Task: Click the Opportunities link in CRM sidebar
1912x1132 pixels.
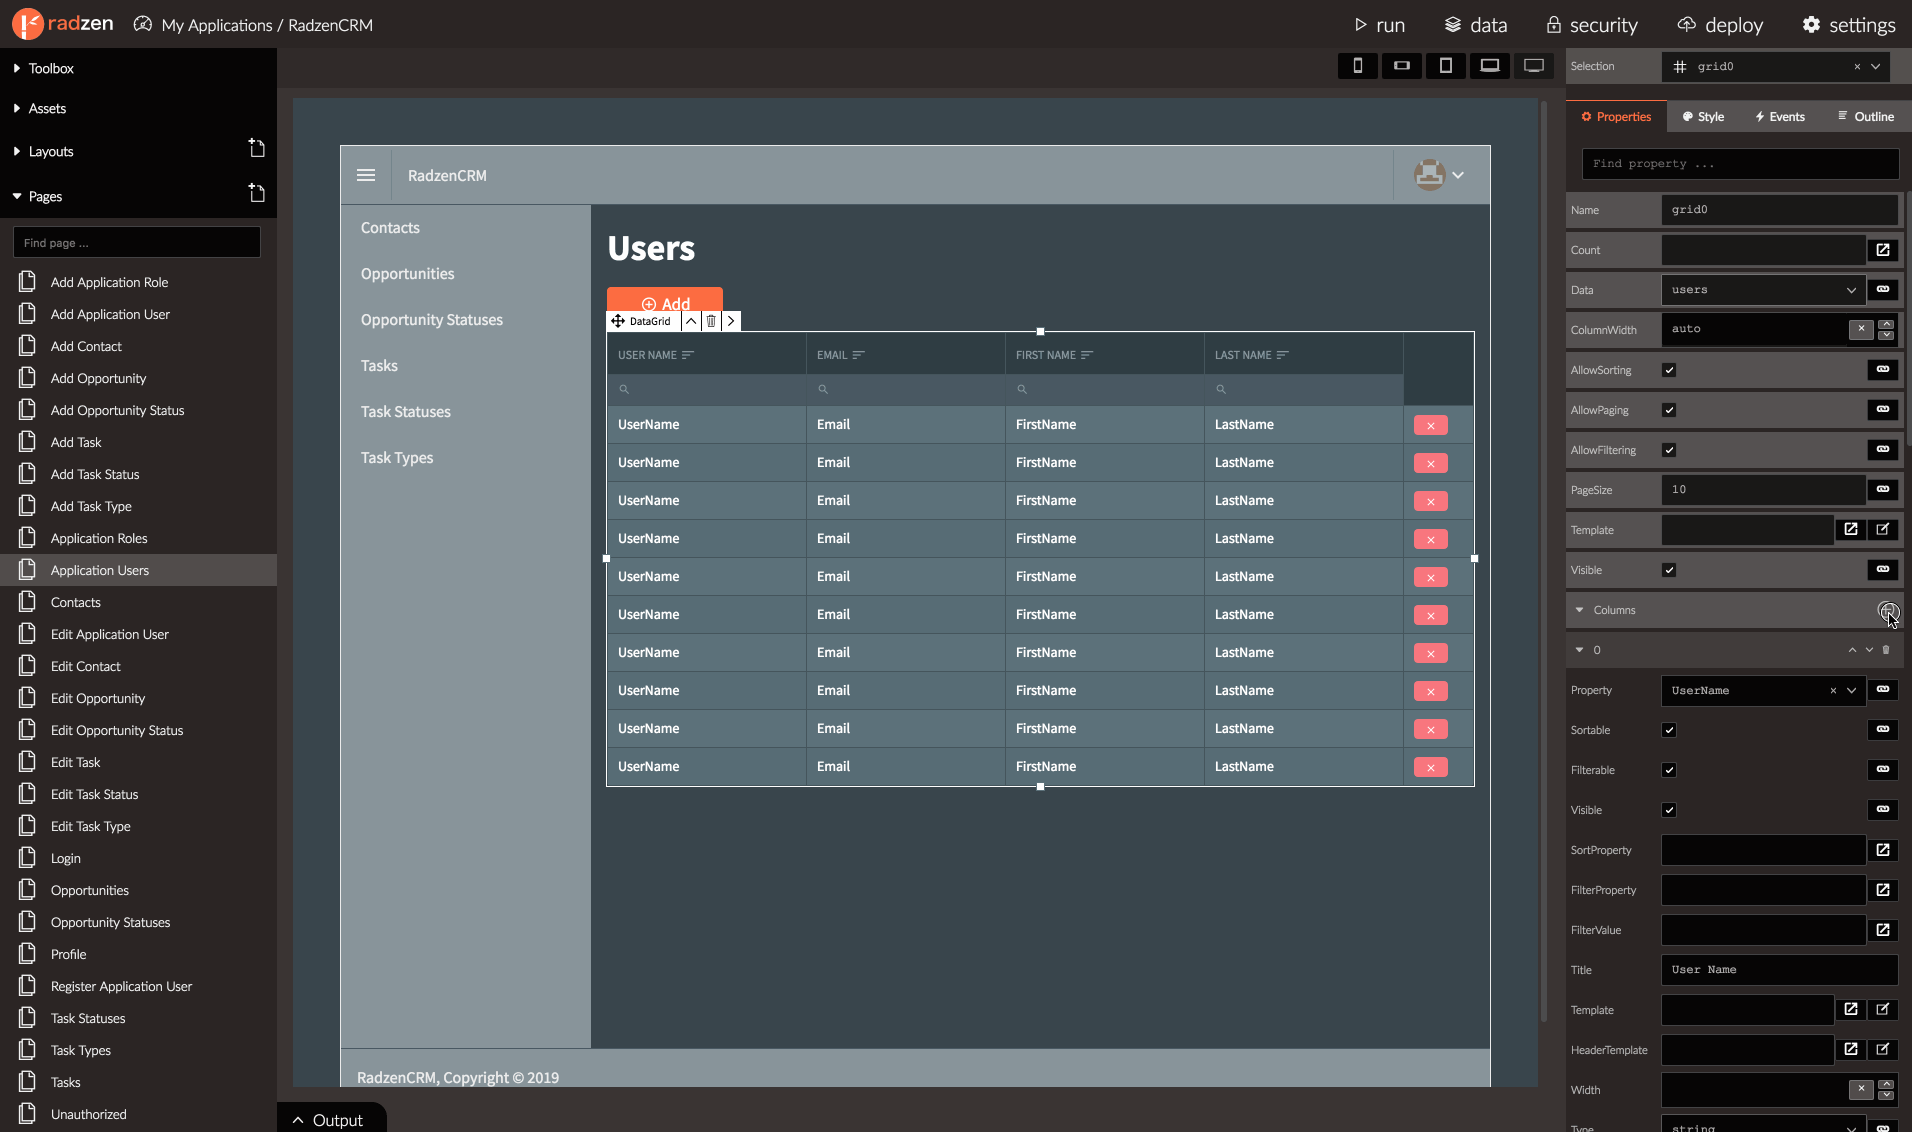Action: tap(407, 274)
